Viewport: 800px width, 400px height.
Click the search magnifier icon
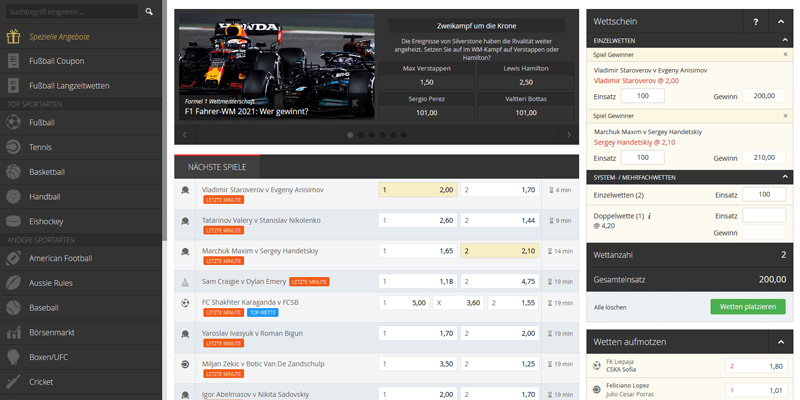click(149, 12)
